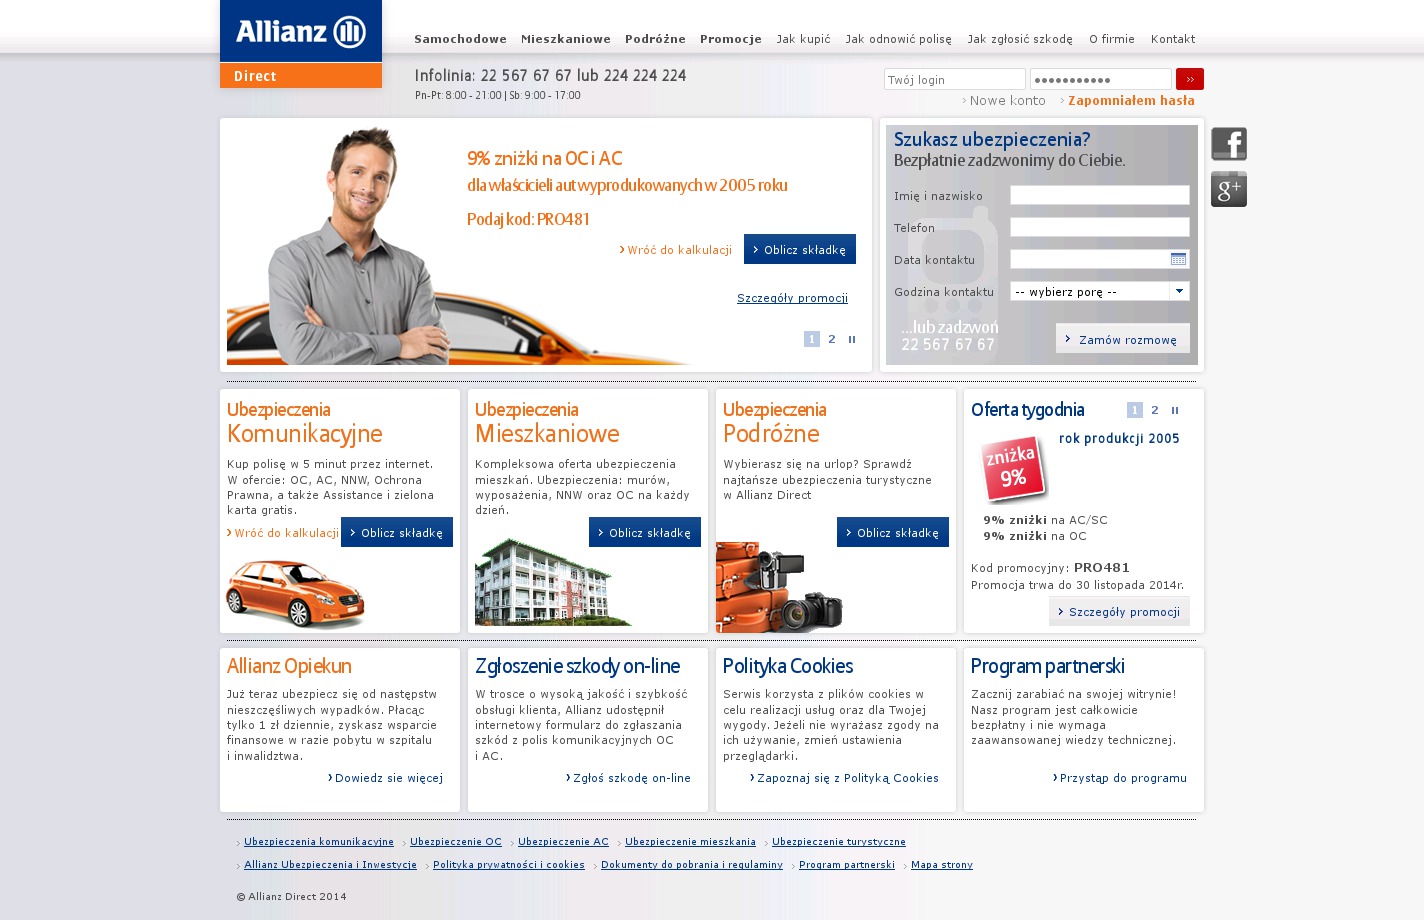
Task: Submit login with the red arrow button
Action: [x=1189, y=79]
